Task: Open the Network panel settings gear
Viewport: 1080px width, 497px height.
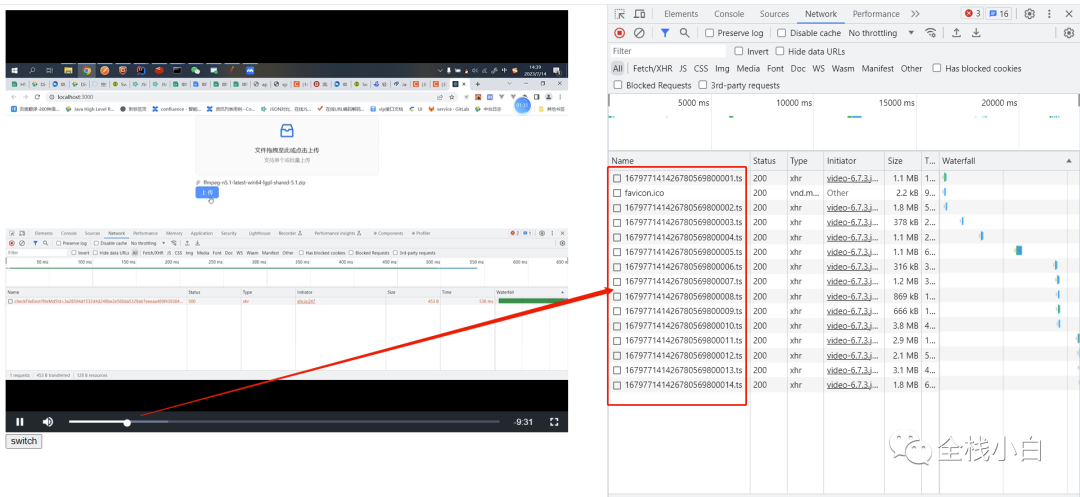Action: click(1069, 33)
